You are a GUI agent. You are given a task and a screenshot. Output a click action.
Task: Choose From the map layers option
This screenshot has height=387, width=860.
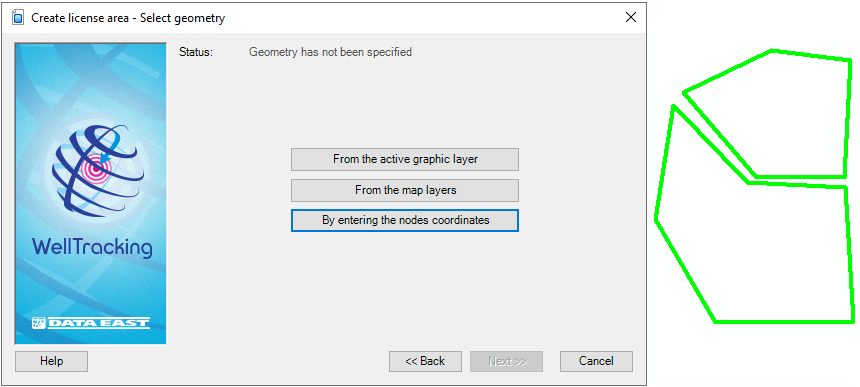tap(405, 190)
